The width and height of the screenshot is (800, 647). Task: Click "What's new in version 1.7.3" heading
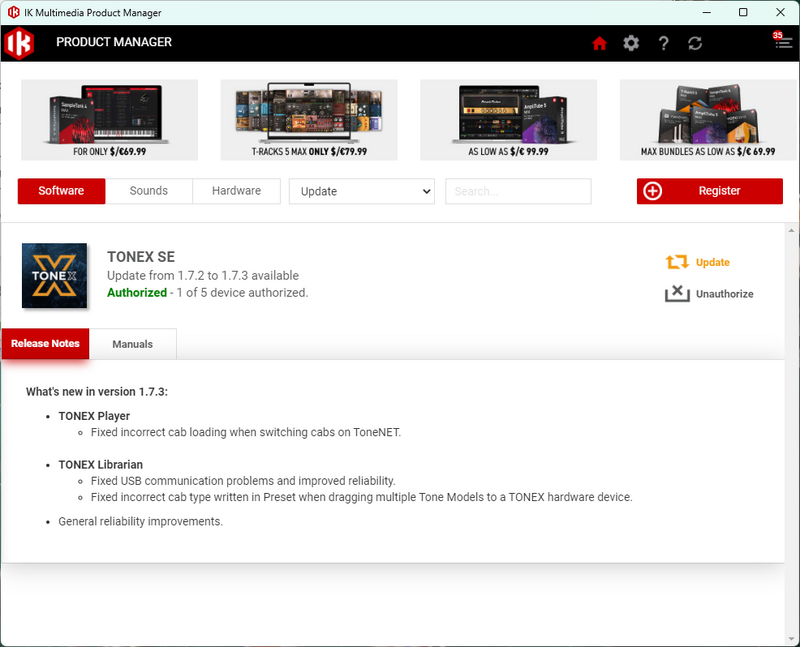tap(97, 392)
